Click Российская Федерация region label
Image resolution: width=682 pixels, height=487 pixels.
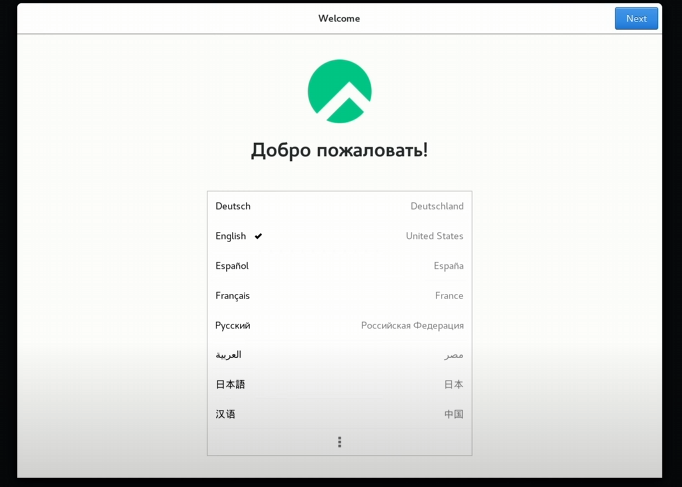pos(412,325)
